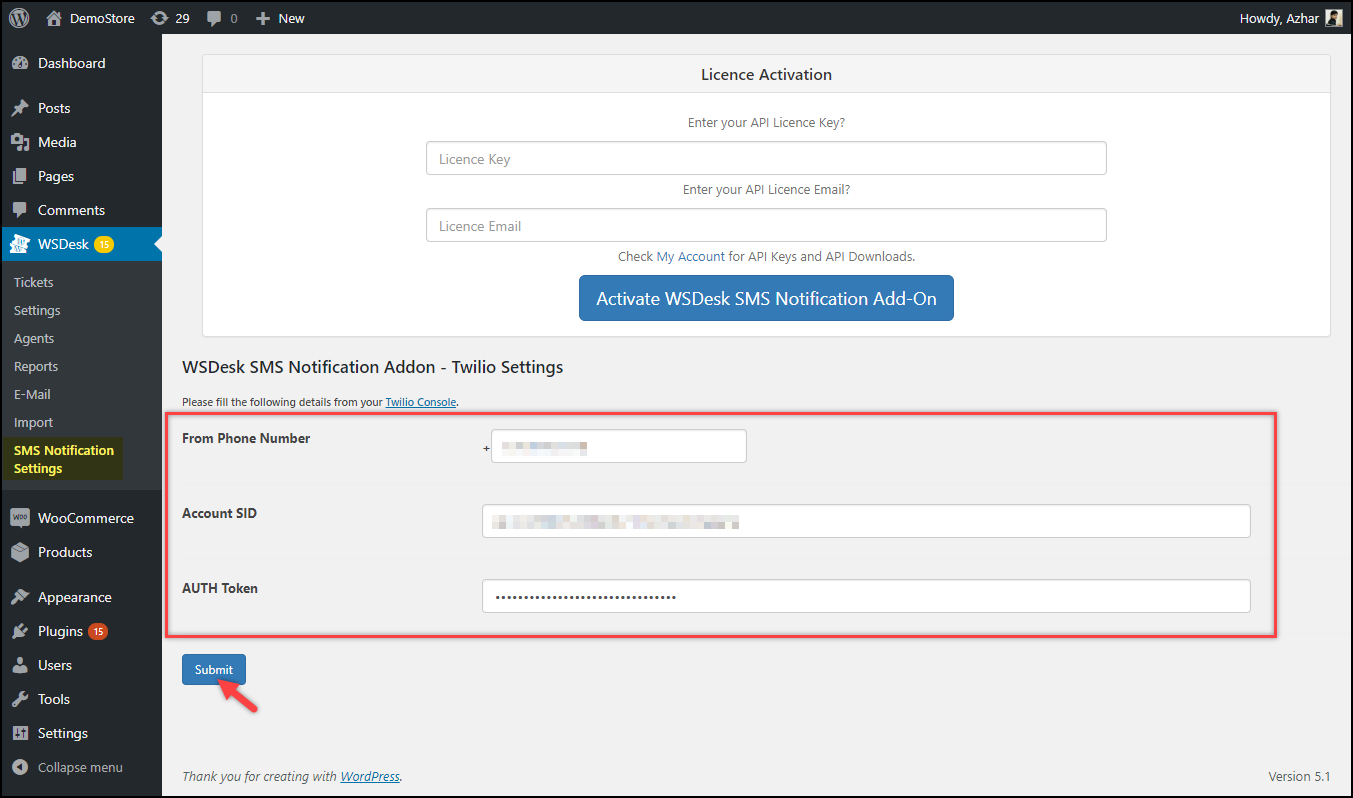
Task: Collapse the admin sidebar menu
Action: (80, 767)
